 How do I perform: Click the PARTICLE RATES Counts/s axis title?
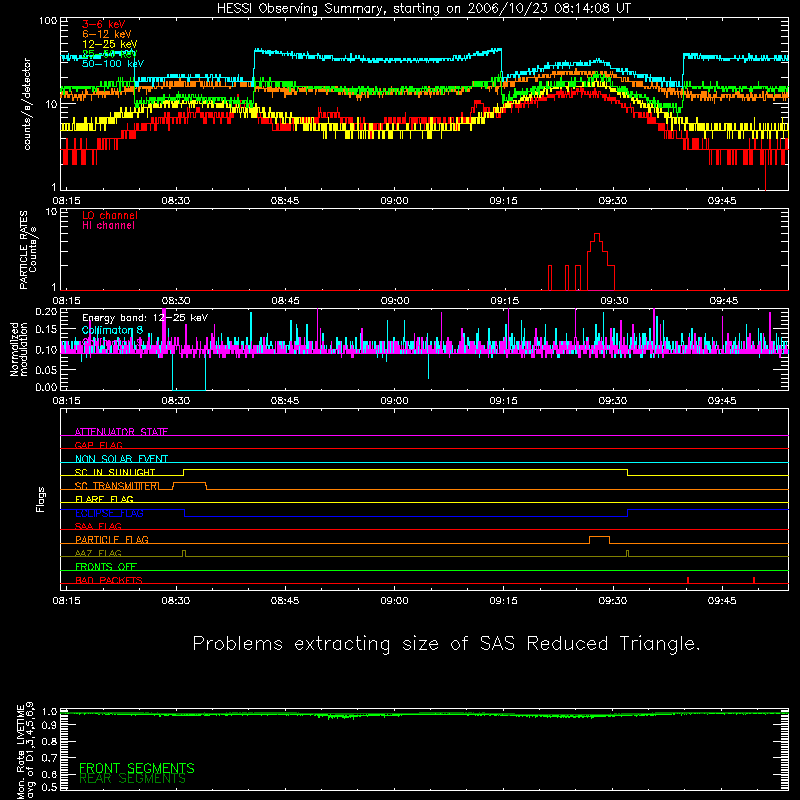tap(28, 250)
